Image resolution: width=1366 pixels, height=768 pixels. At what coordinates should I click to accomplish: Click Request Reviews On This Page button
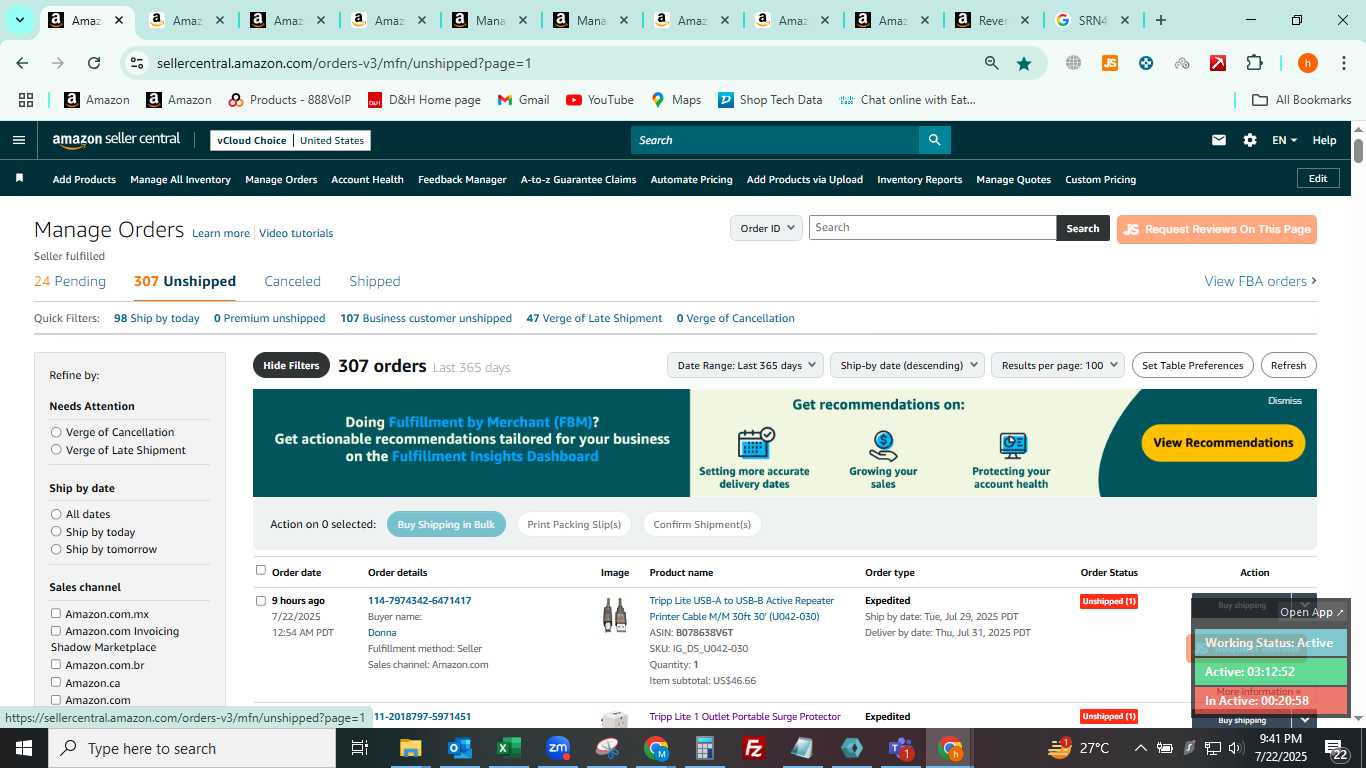coord(1216,229)
